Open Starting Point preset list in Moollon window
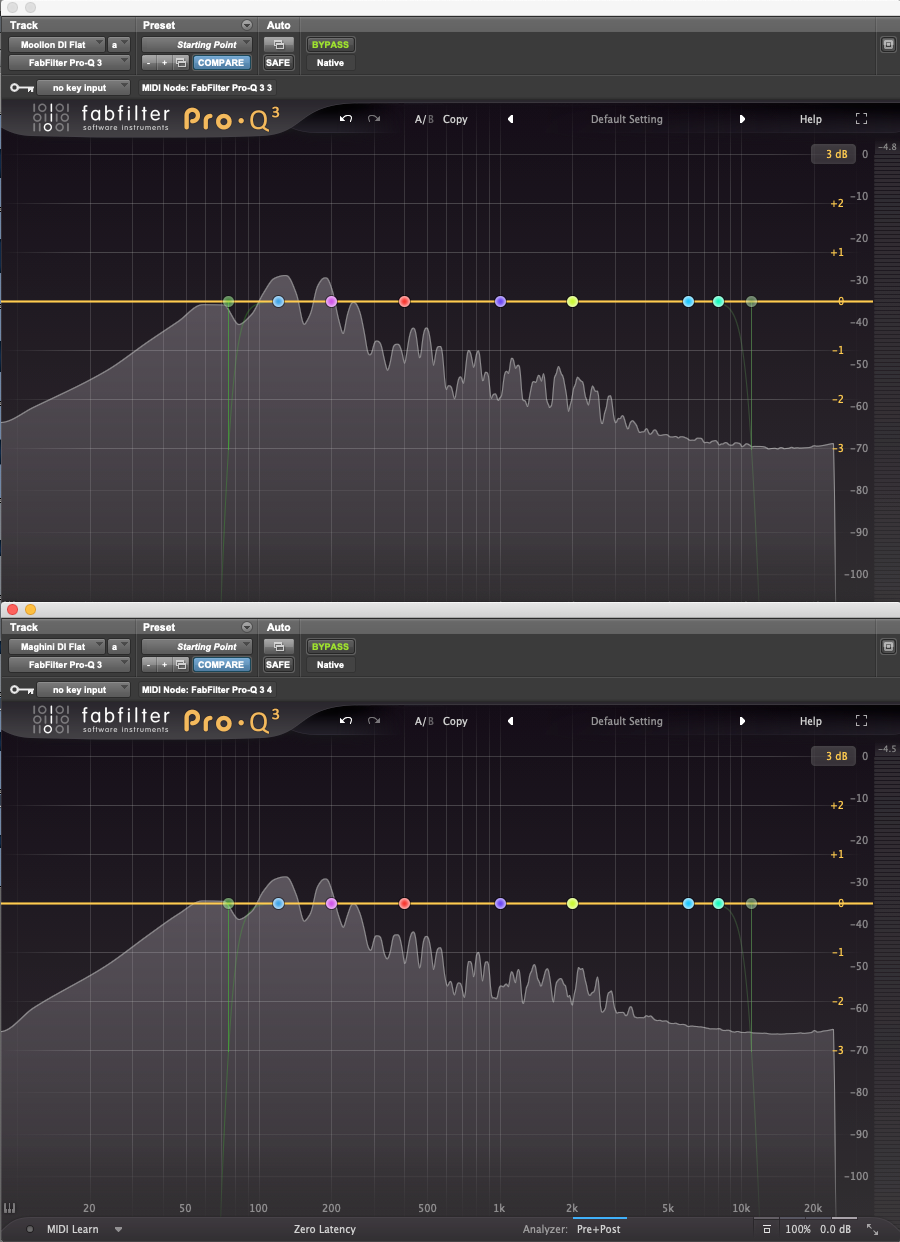Viewport: 900px width, 1242px height. click(x=197, y=45)
